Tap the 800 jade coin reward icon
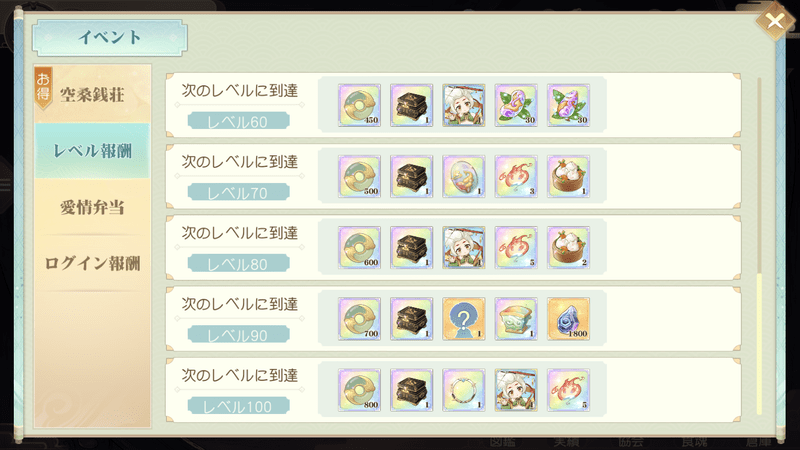This screenshot has height=450, width=800. click(x=359, y=390)
